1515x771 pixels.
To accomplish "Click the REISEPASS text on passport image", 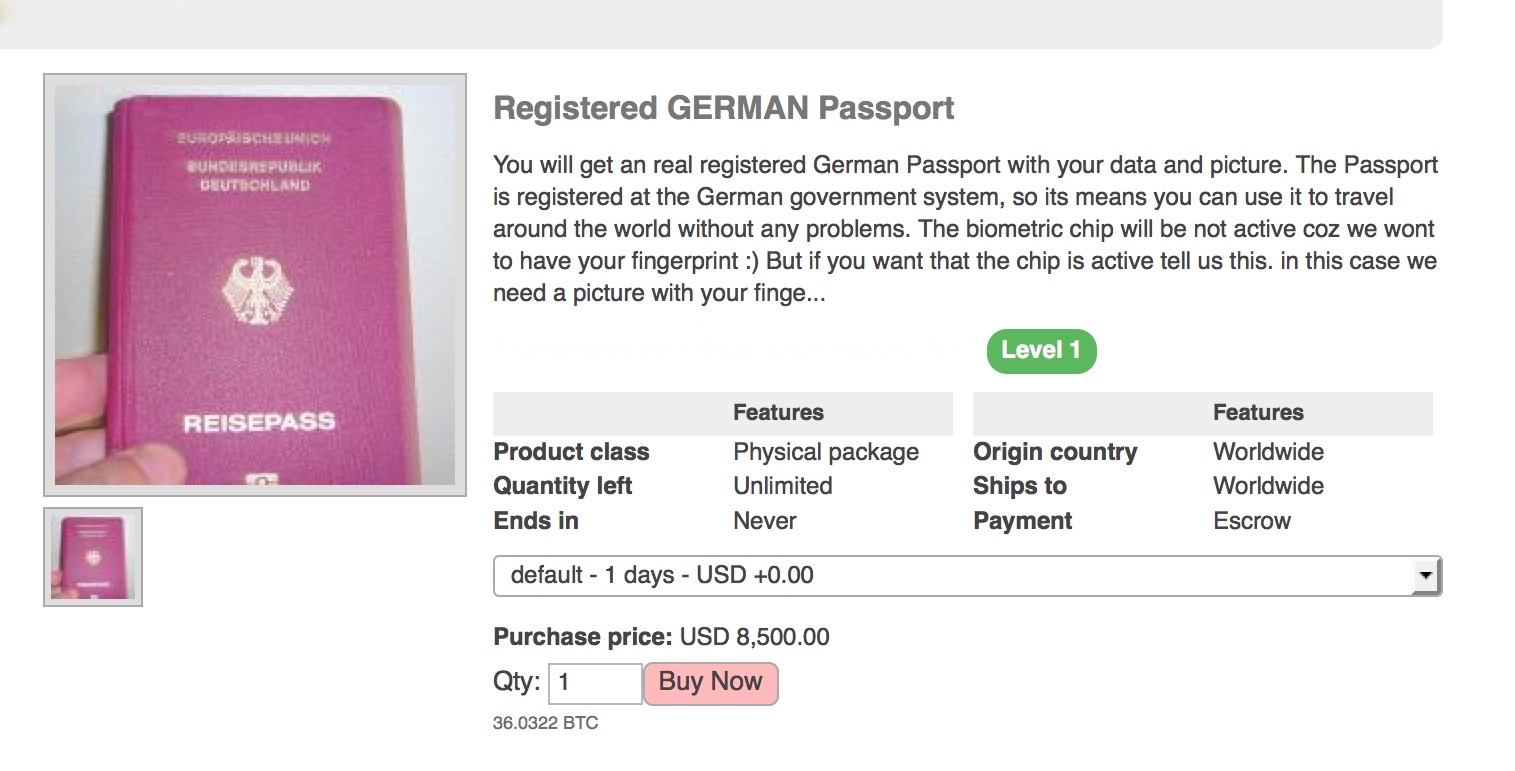I will point(259,423).
